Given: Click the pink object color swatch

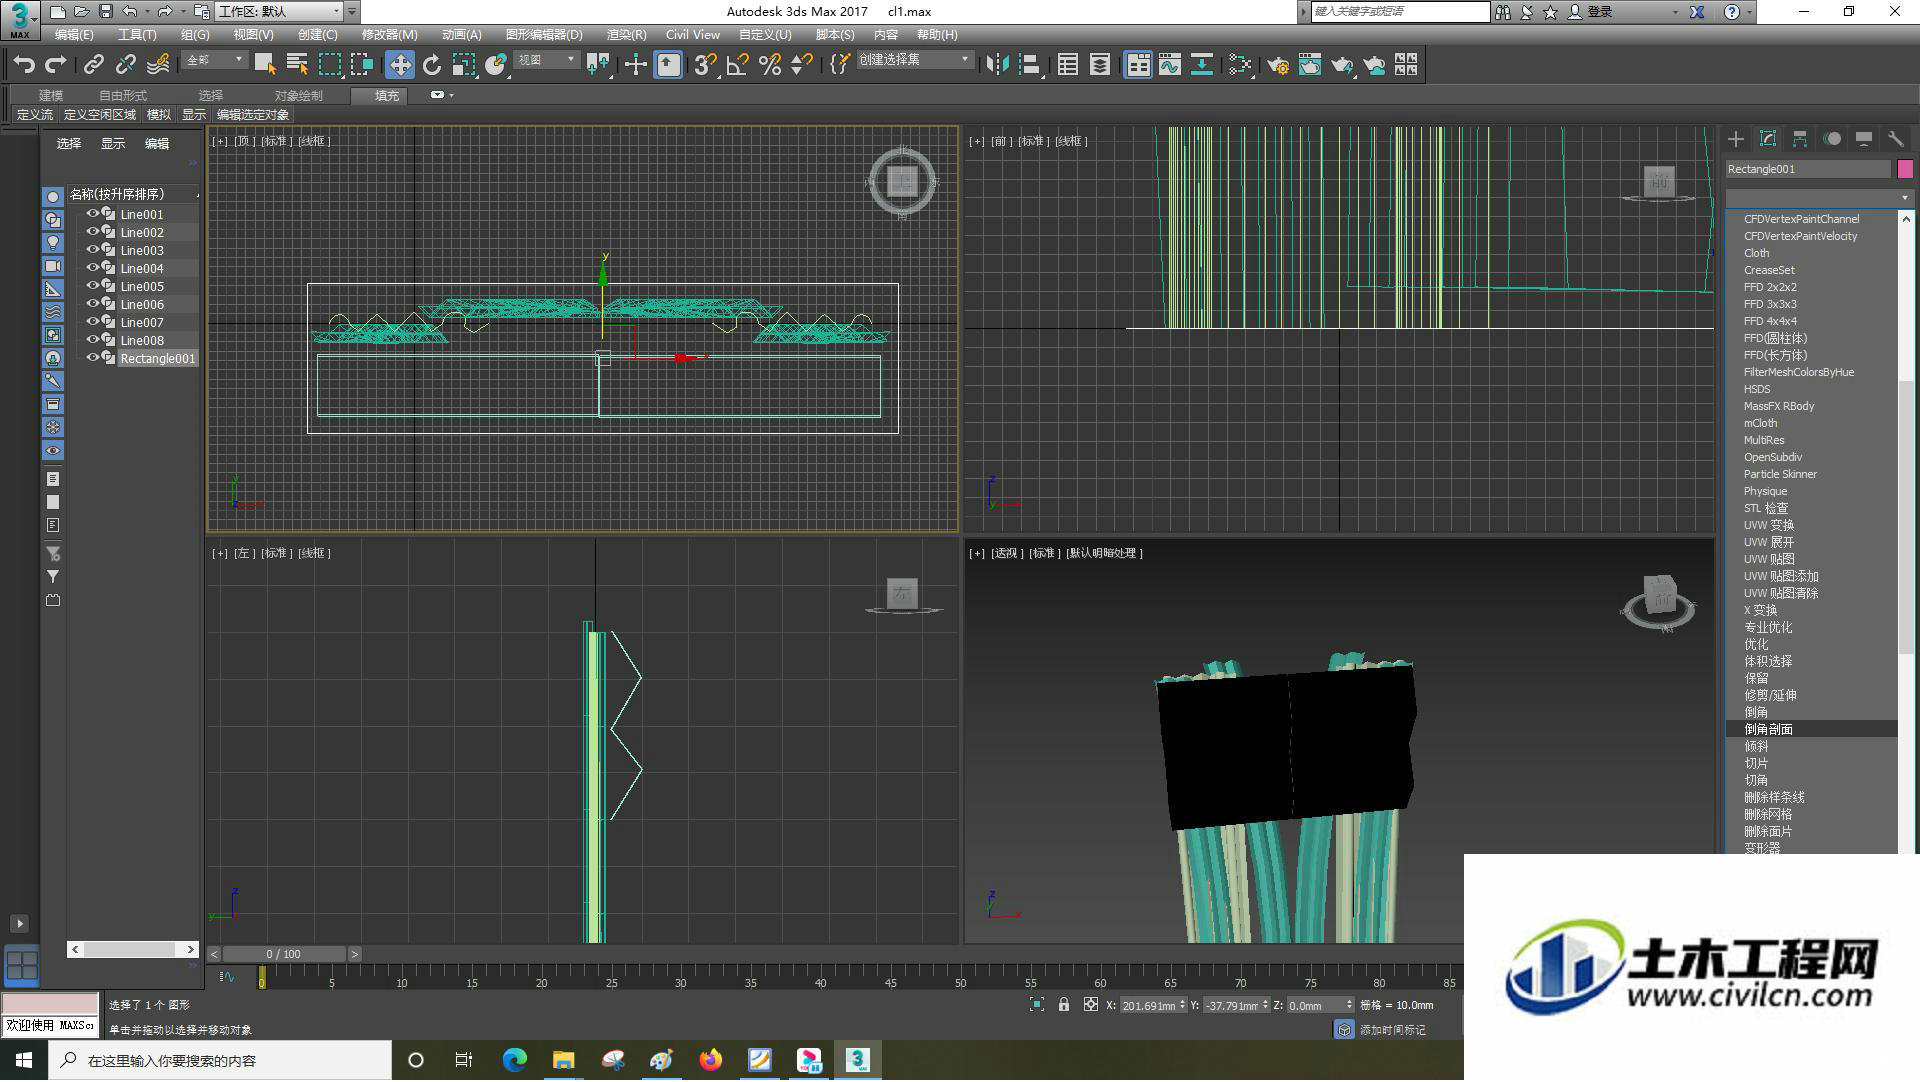Looking at the screenshot, I should [1905, 169].
